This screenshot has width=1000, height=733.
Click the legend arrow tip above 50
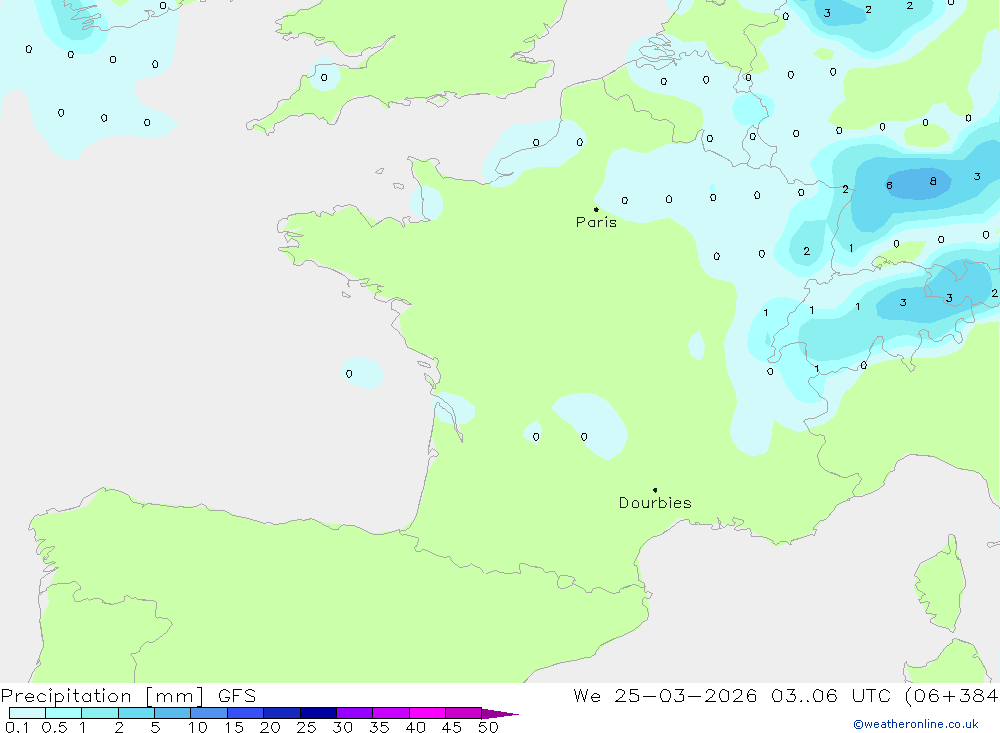point(500,714)
